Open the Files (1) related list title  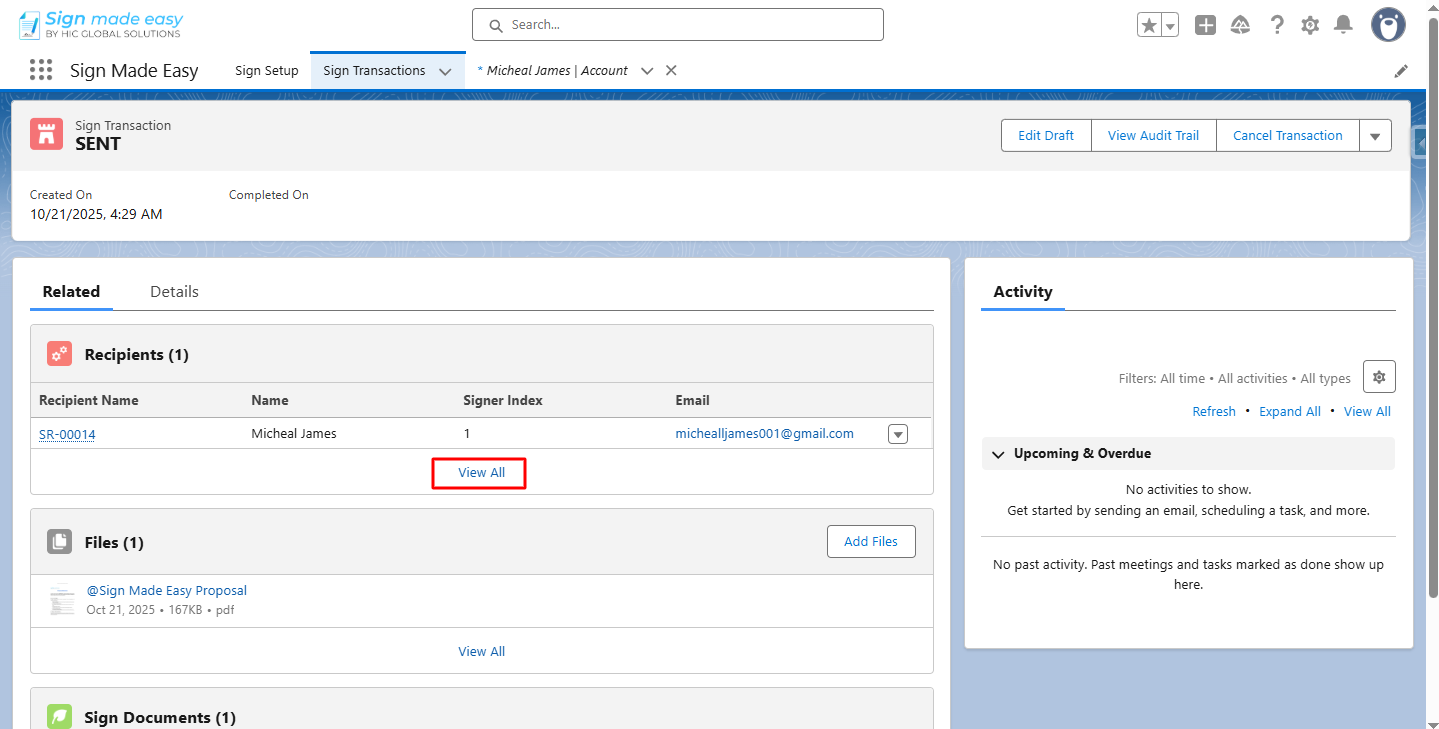[114, 543]
